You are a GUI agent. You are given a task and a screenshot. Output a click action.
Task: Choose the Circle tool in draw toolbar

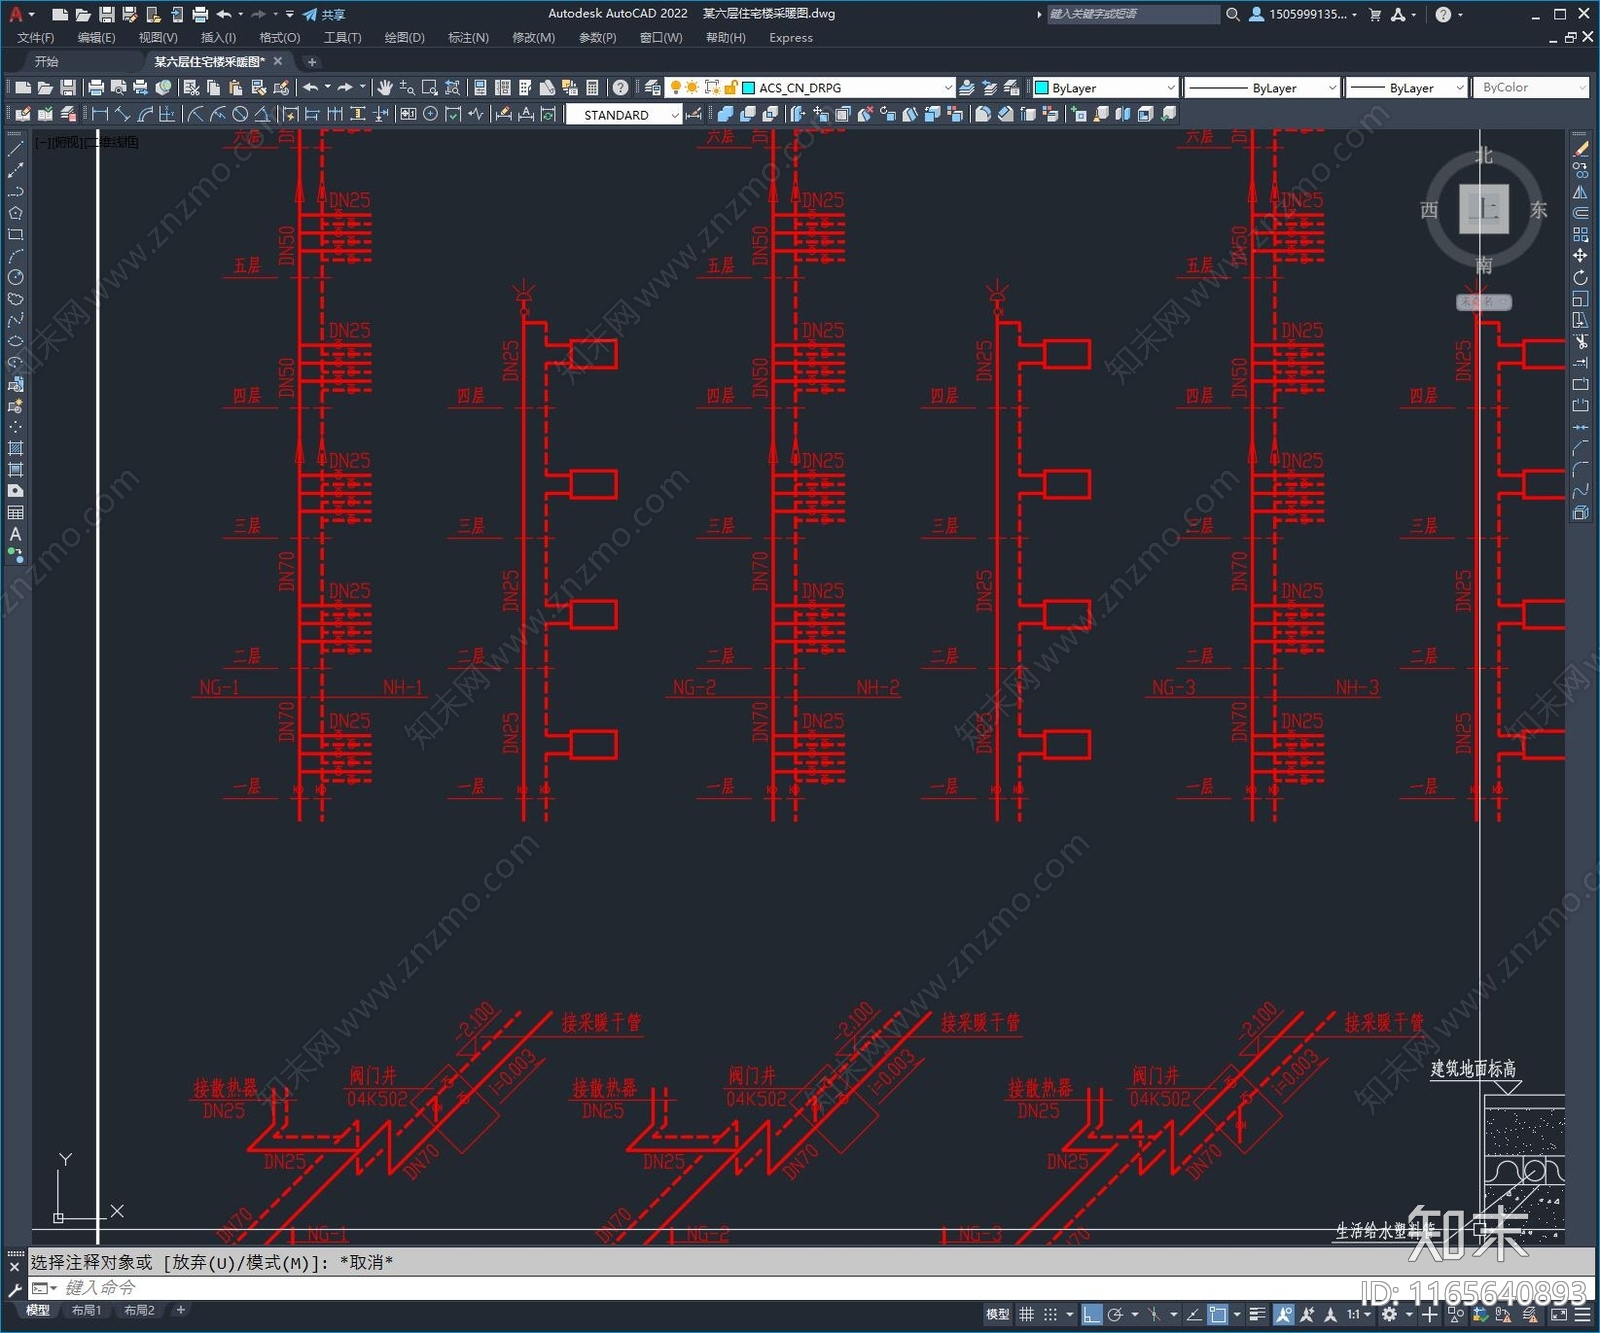click(15, 277)
